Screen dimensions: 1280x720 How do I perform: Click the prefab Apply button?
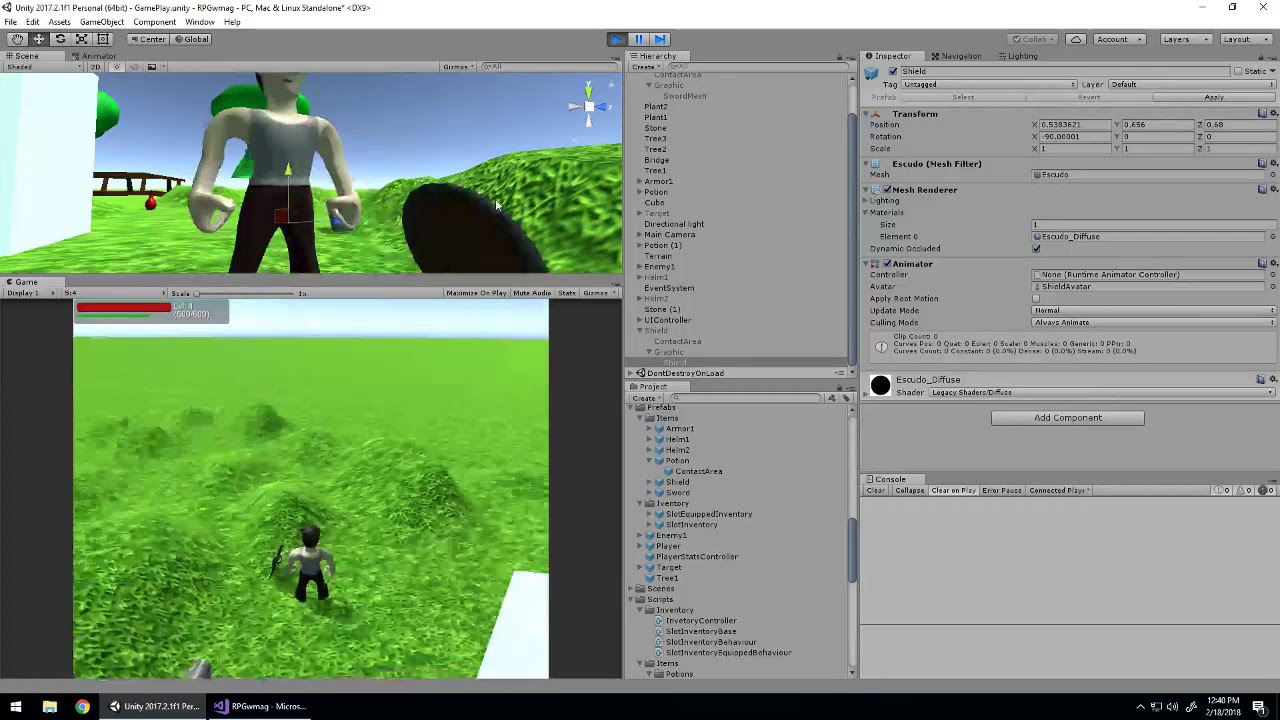[1214, 98]
